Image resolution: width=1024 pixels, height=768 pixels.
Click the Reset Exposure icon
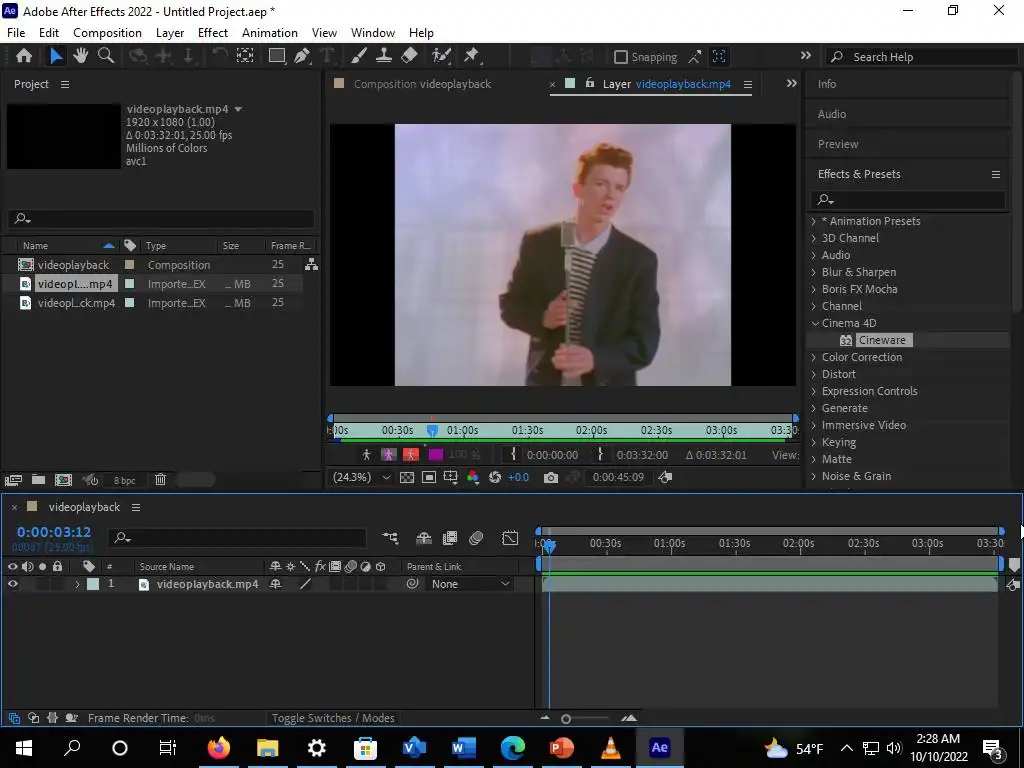pos(495,477)
